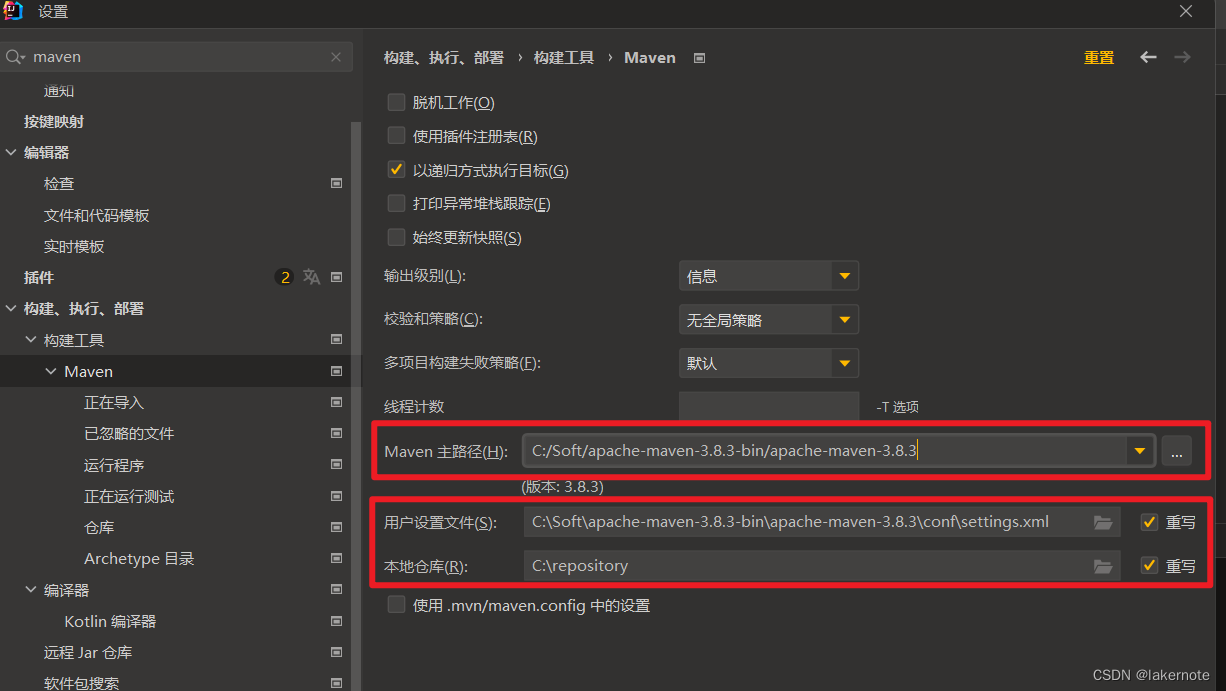This screenshot has width=1226, height=691.
Task: Click the 用户设置文件 path field
Action: (821, 522)
